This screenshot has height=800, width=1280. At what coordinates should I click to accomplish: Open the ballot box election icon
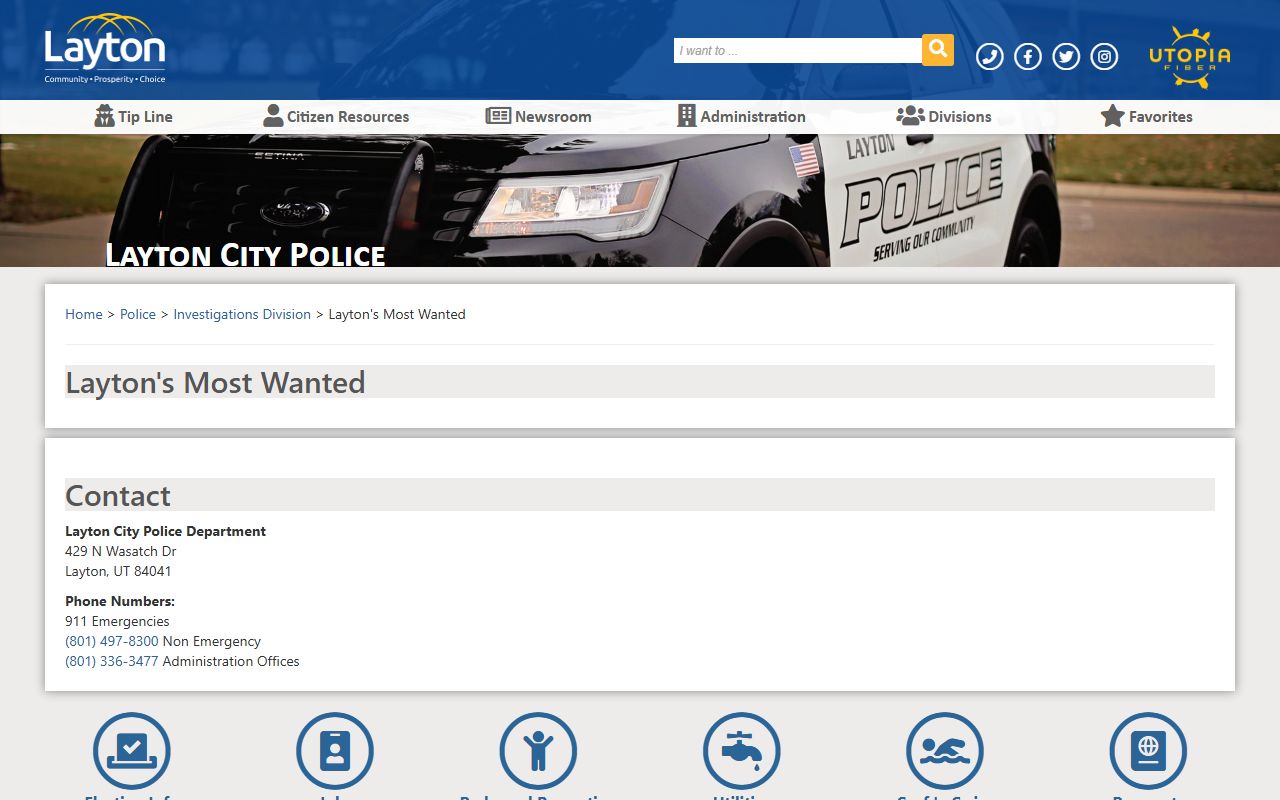click(132, 751)
